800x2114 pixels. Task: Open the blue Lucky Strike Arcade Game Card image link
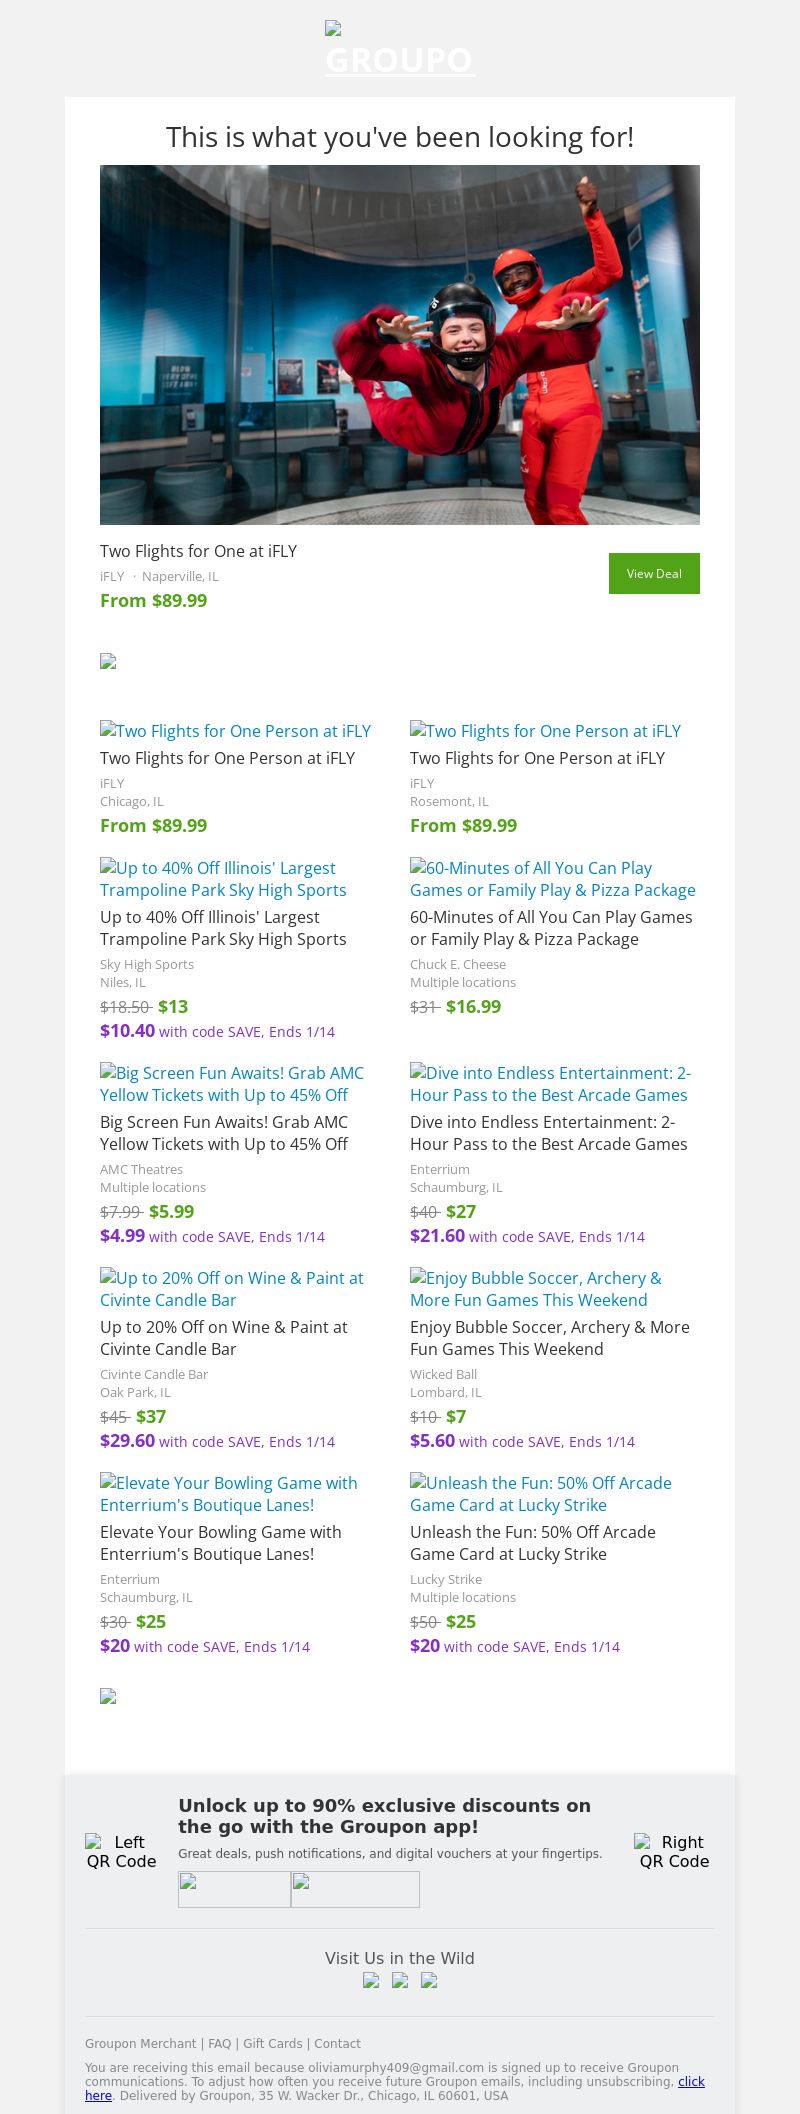(540, 1494)
